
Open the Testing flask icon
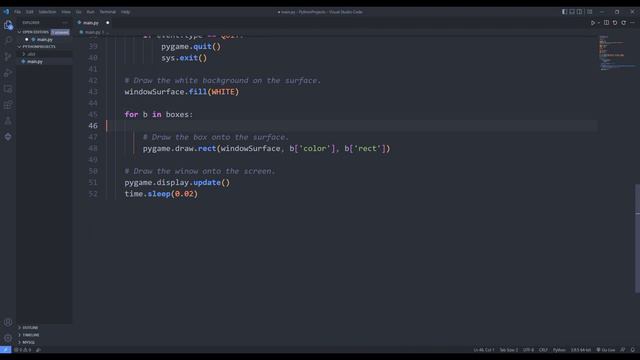pyautogui.click(x=8, y=121)
